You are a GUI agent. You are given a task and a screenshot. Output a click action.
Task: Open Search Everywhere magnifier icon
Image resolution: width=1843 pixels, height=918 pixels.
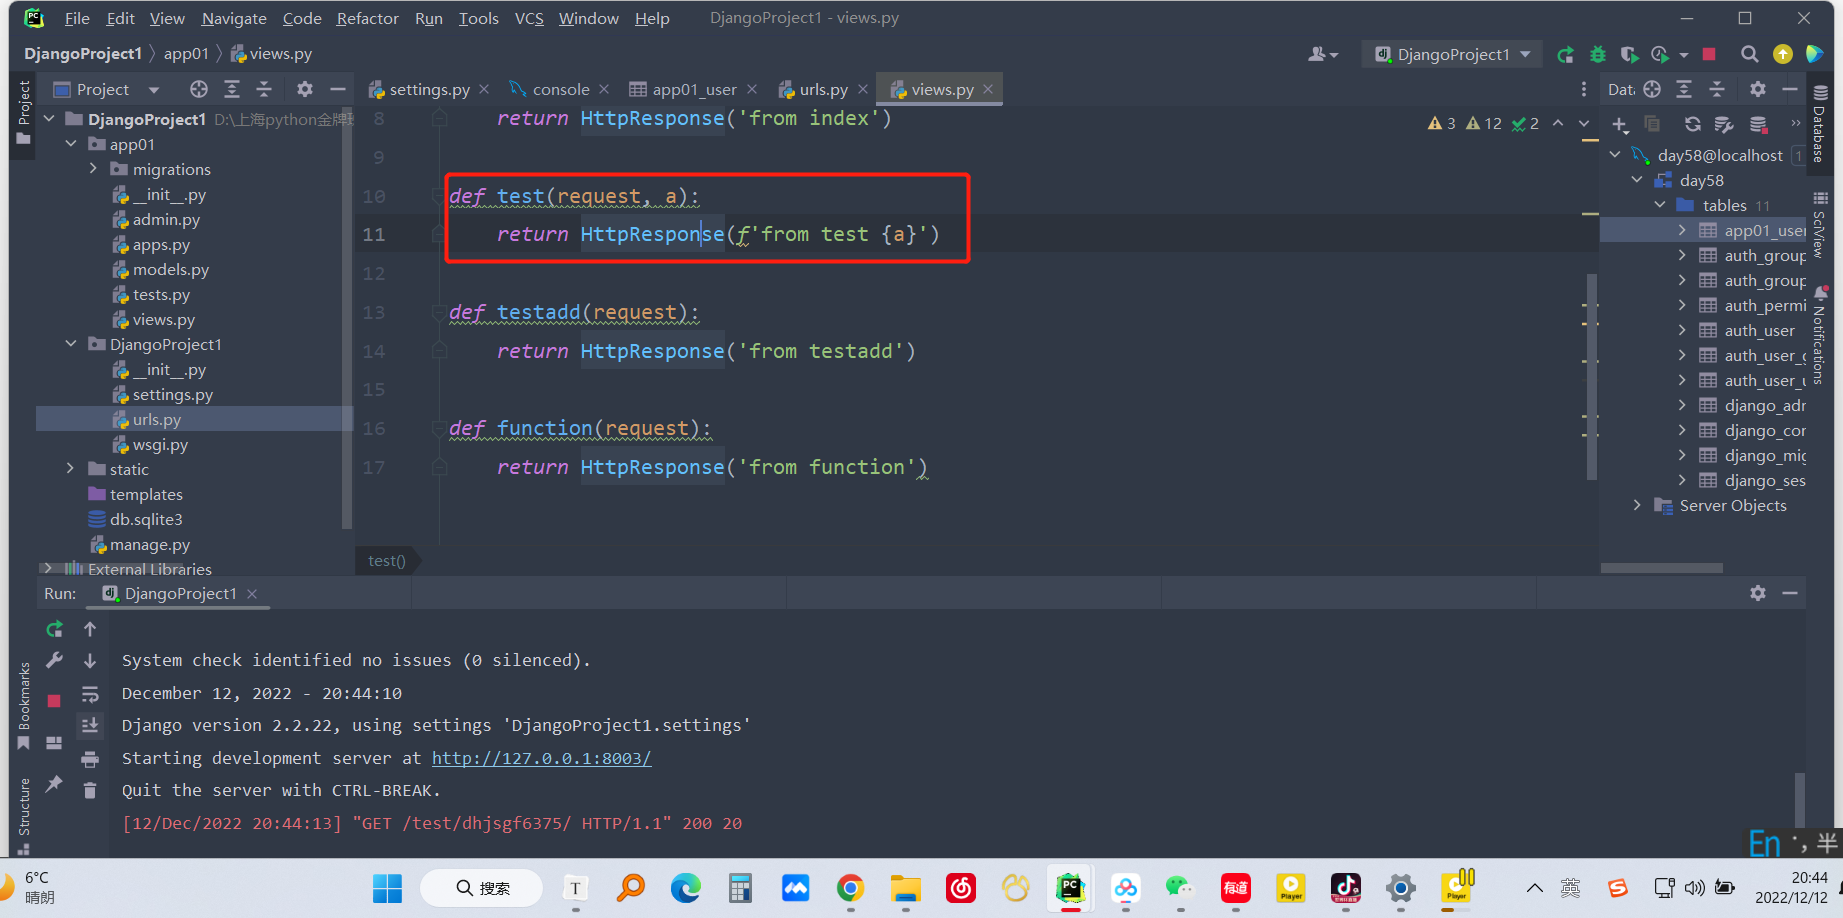[x=1749, y=55]
